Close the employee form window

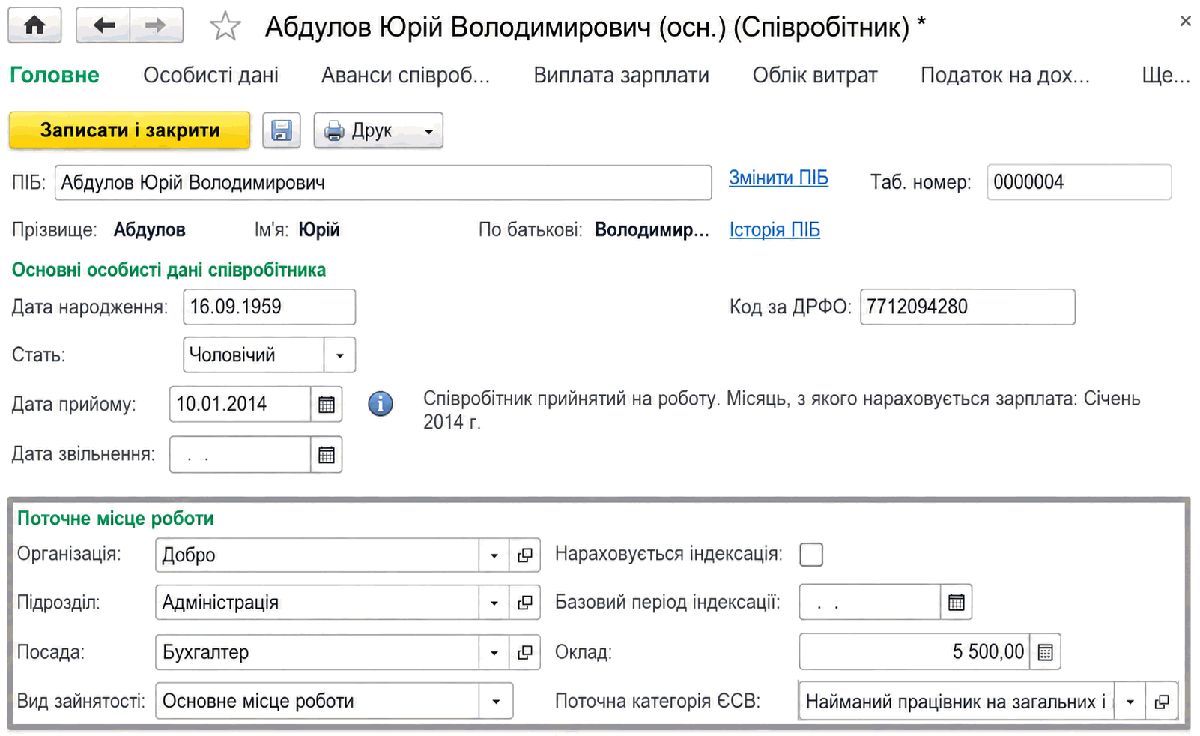click(1185, 20)
